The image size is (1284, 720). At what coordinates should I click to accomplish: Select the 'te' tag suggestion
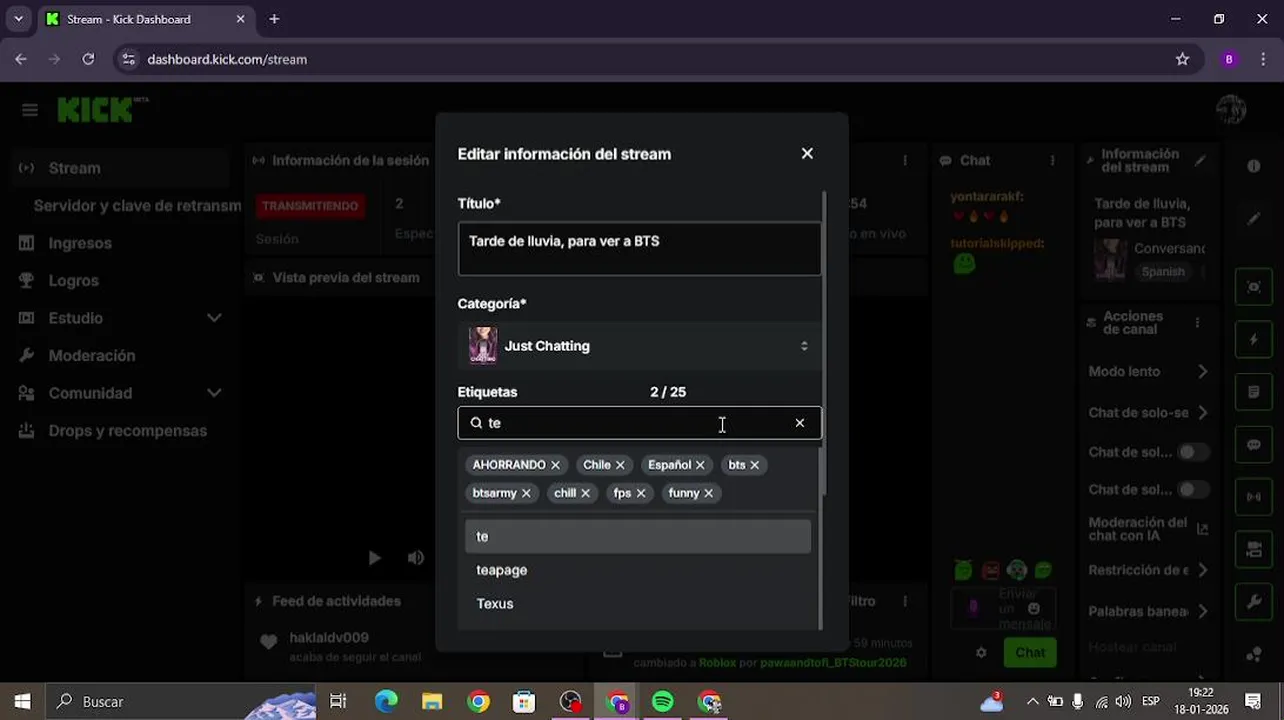(638, 537)
